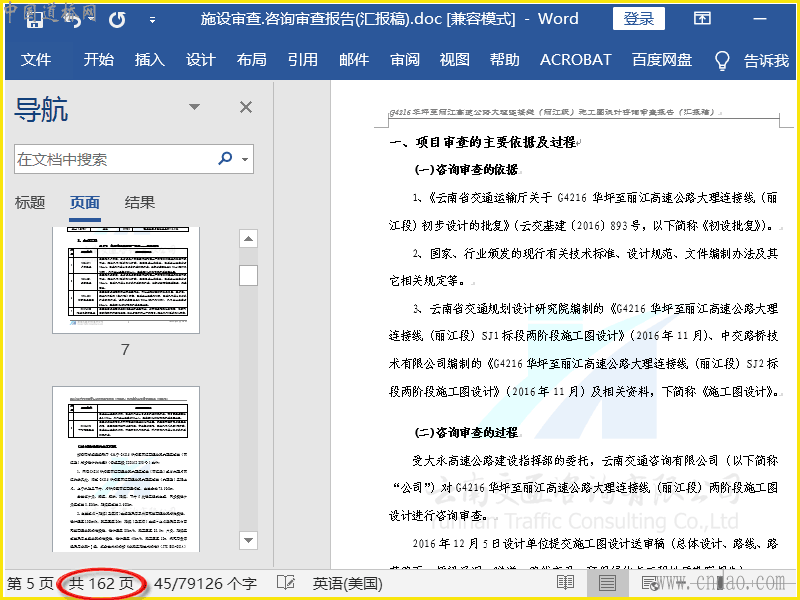This screenshot has height=600, width=800.
Task: Open the Ribbon Display Options icon
Action: tap(702, 19)
